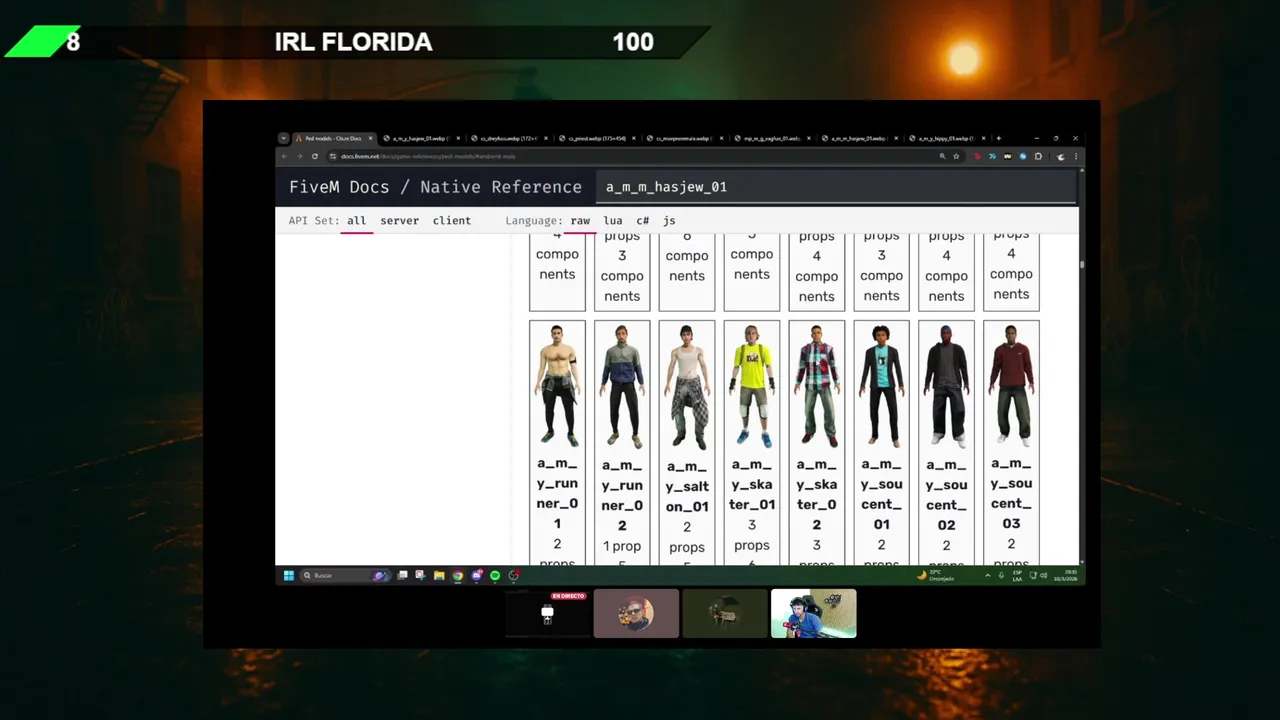The height and width of the screenshot is (720, 1280).
Task: Choose the 'js' language option
Action: click(669, 221)
